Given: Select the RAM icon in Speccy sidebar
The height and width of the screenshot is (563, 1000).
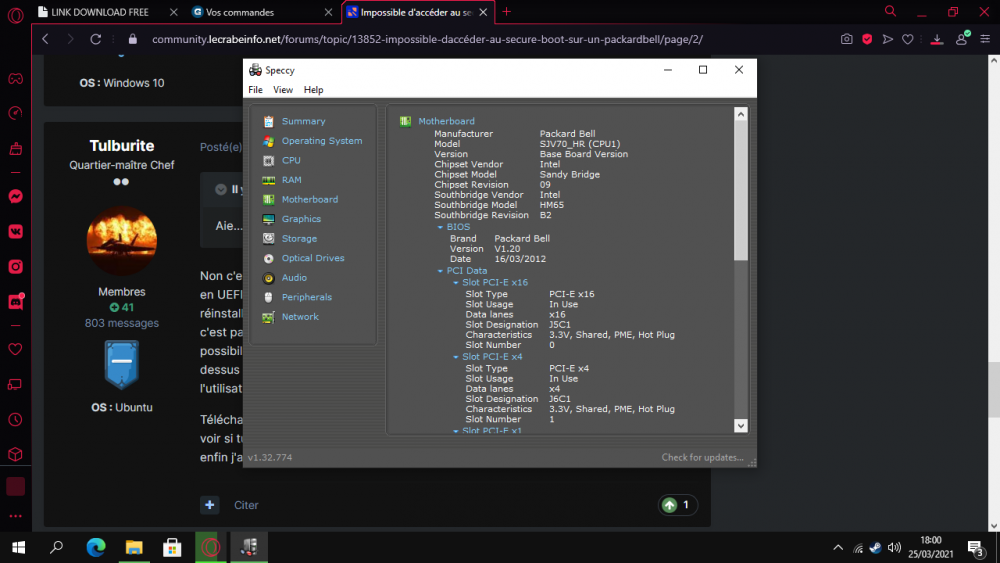Looking at the screenshot, I should pos(268,180).
